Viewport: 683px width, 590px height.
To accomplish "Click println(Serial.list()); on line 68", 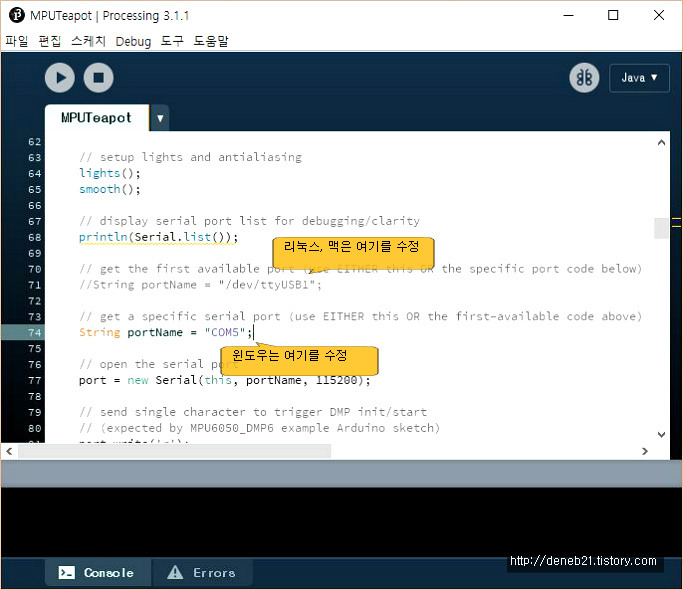I will click(159, 237).
